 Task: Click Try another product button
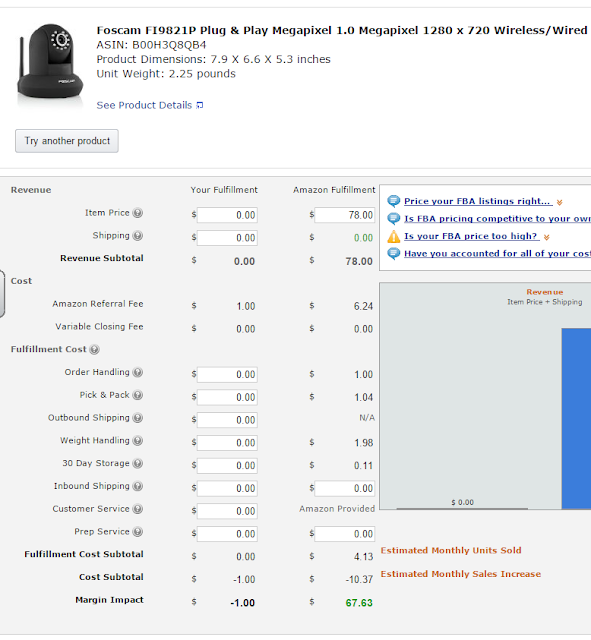(67, 141)
